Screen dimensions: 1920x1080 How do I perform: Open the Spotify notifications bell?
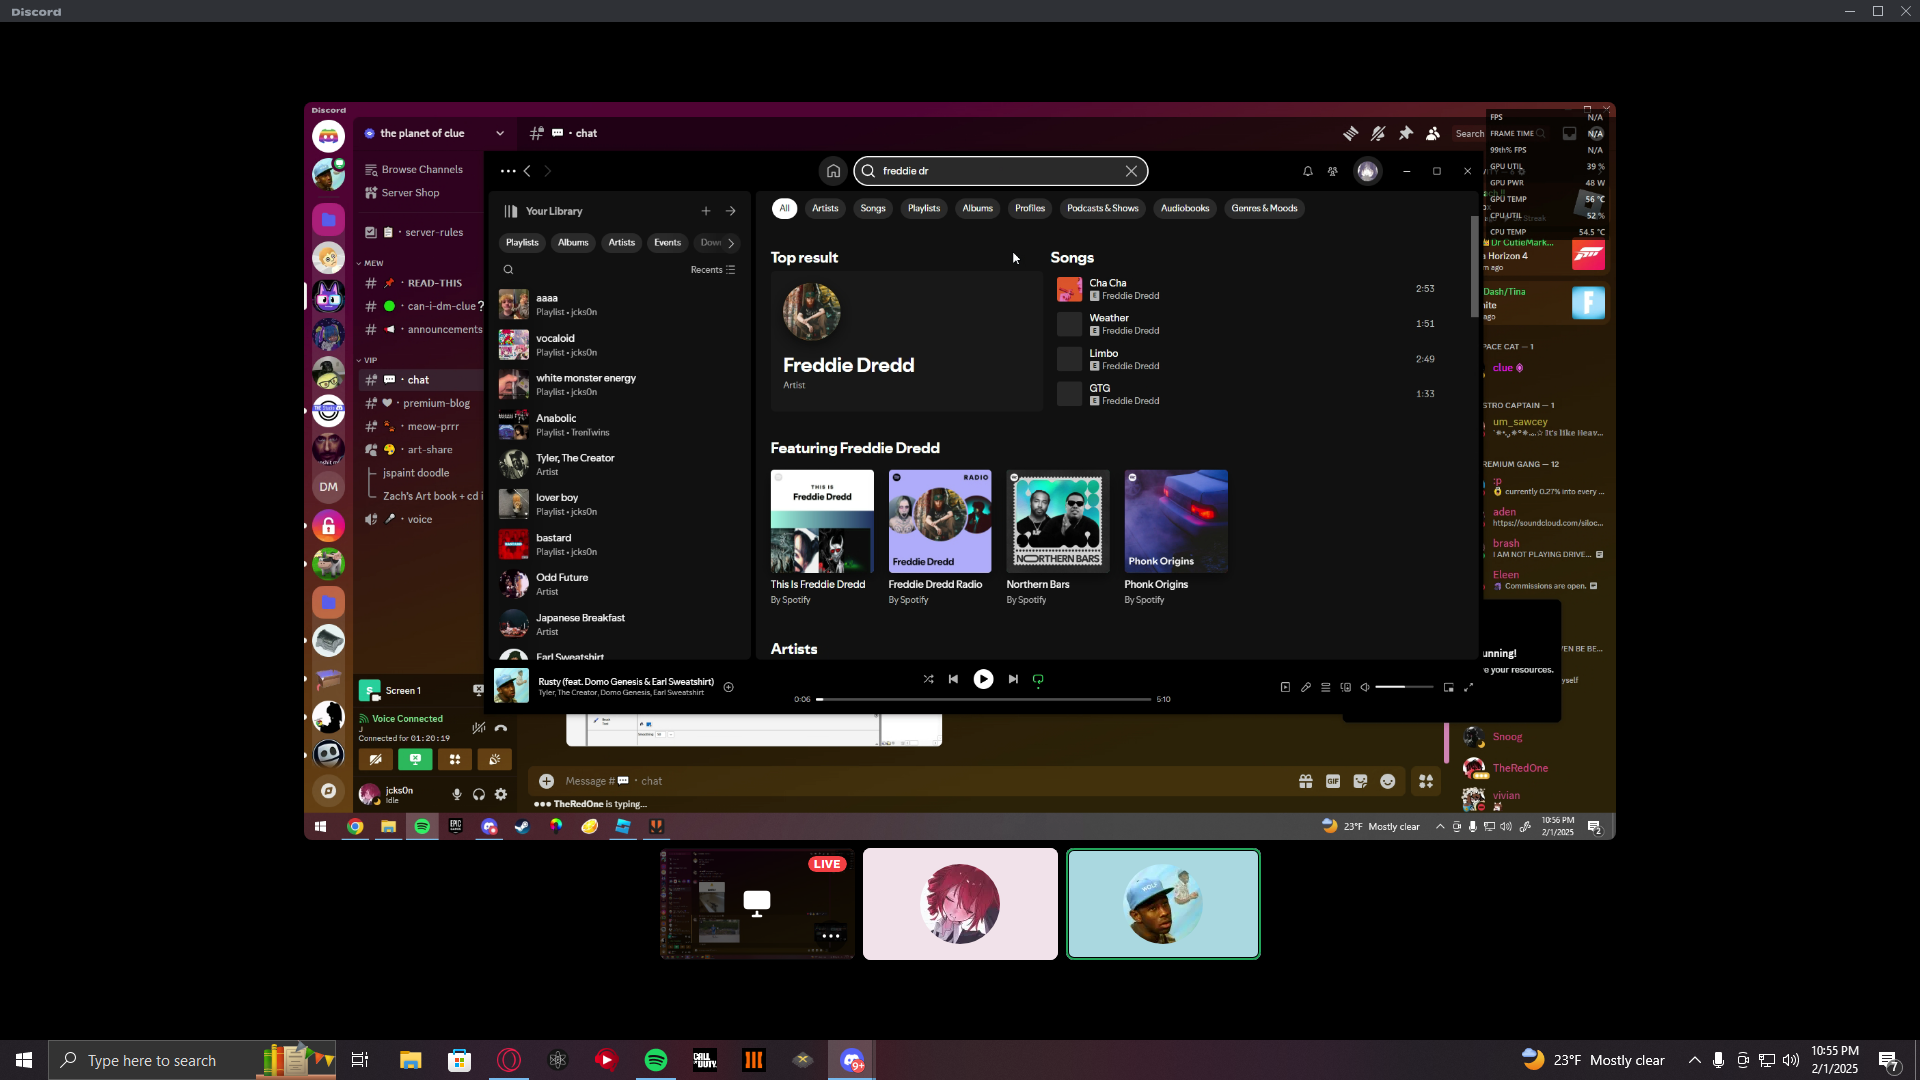1307,171
